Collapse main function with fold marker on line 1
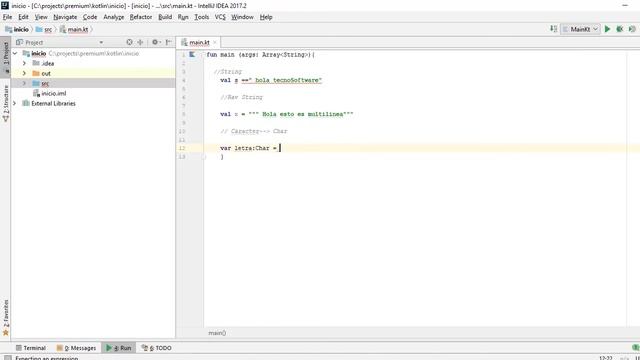Screen dimensions: 640x360 pos(203,54)
